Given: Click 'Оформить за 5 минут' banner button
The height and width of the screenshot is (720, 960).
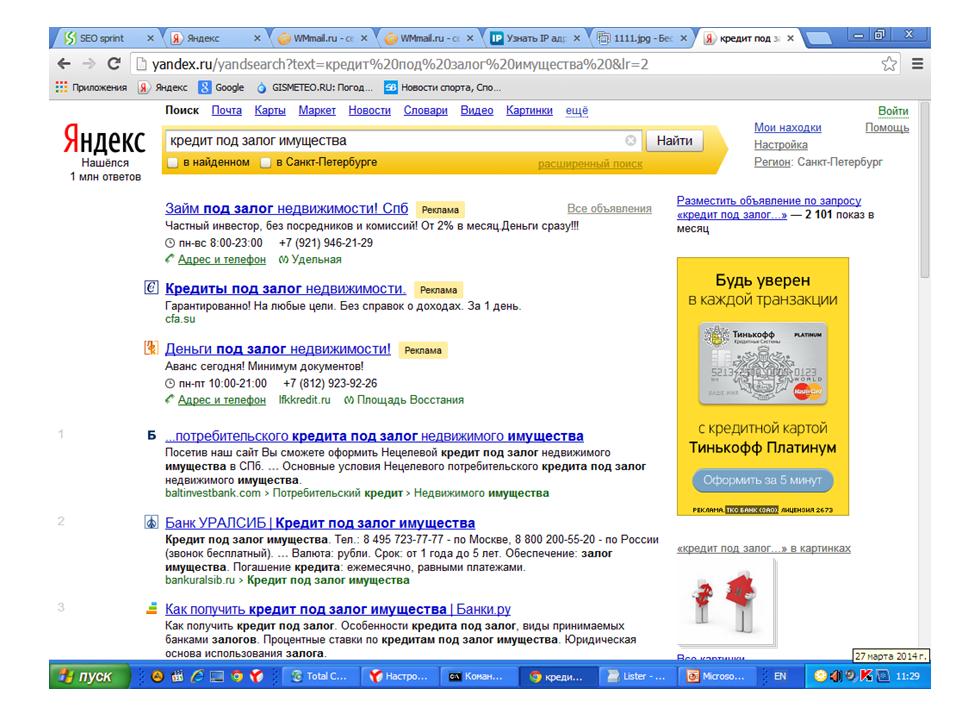Looking at the screenshot, I should (x=762, y=480).
